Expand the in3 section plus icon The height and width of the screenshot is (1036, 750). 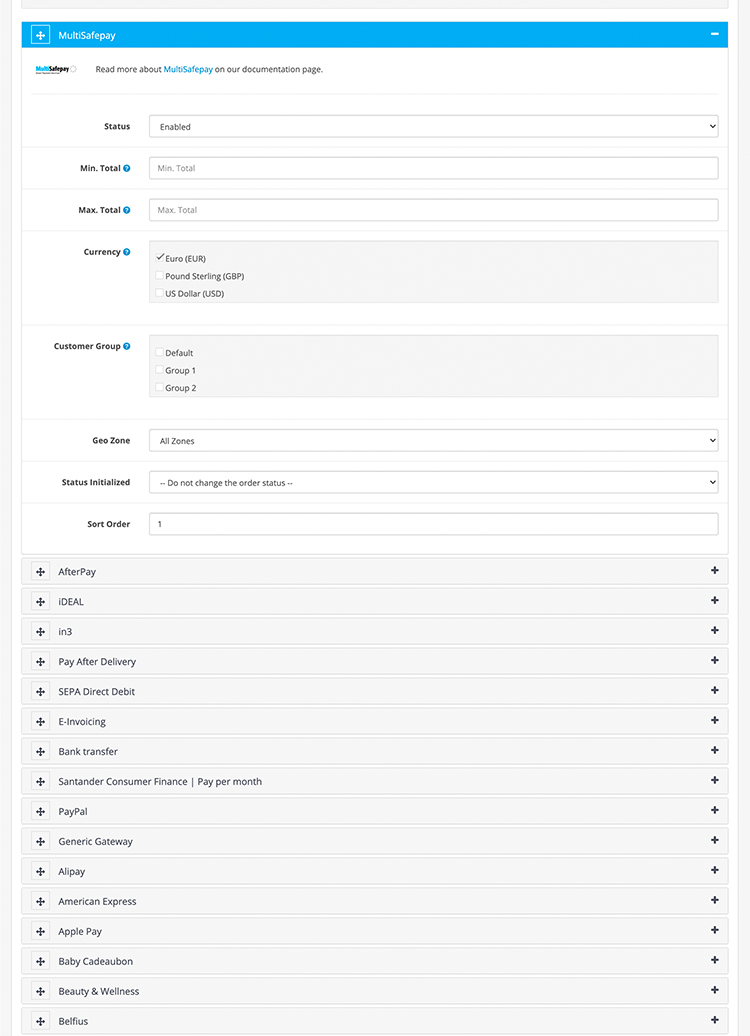[x=714, y=630]
